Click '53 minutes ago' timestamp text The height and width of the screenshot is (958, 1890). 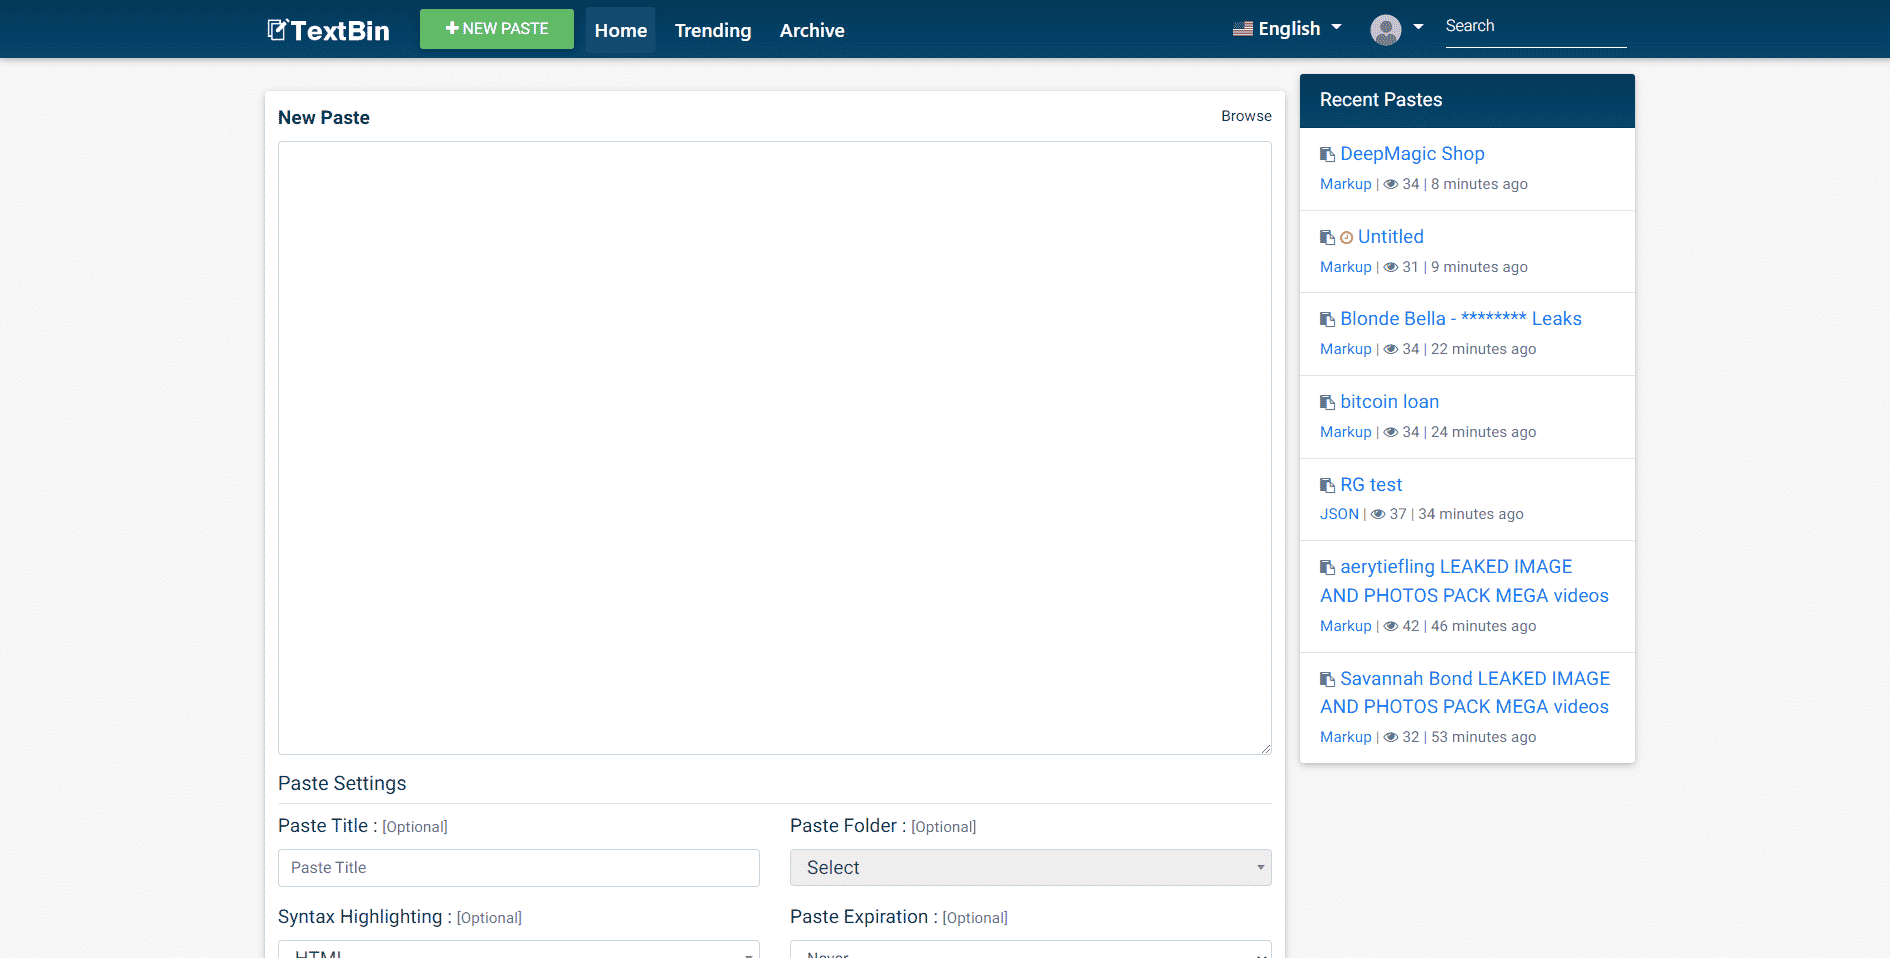tap(1483, 737)
